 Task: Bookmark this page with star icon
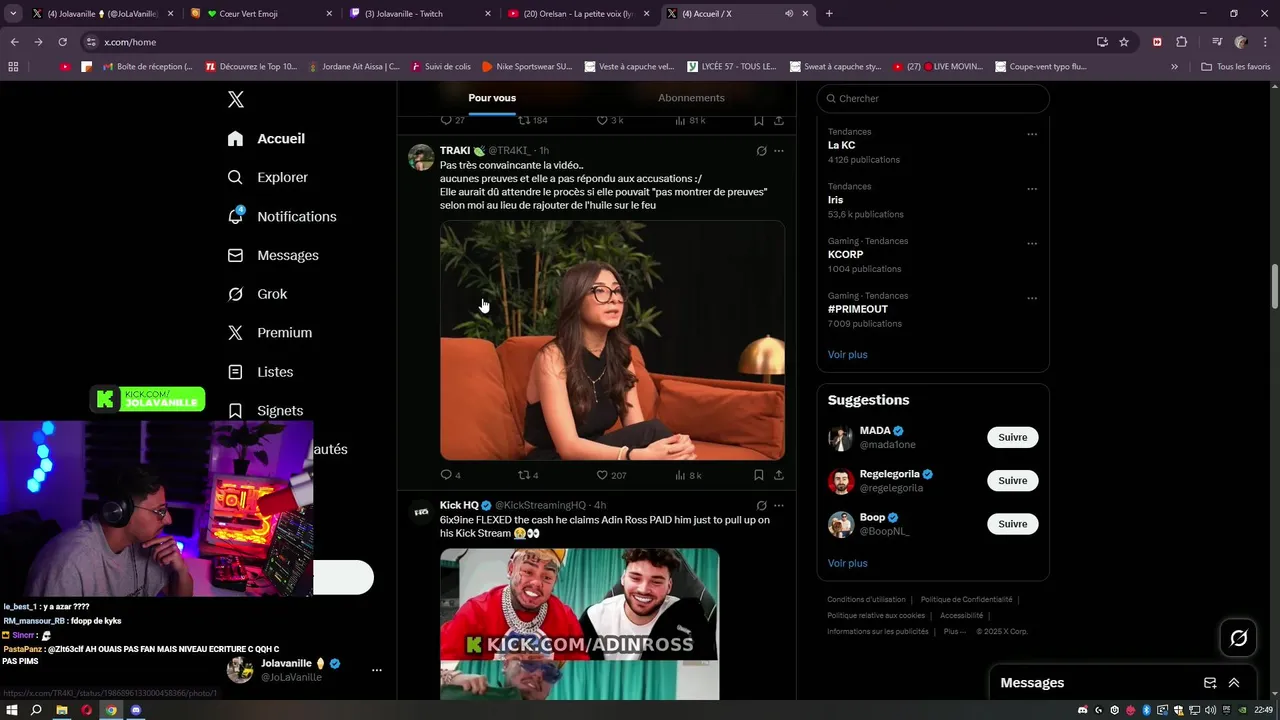1124,42
